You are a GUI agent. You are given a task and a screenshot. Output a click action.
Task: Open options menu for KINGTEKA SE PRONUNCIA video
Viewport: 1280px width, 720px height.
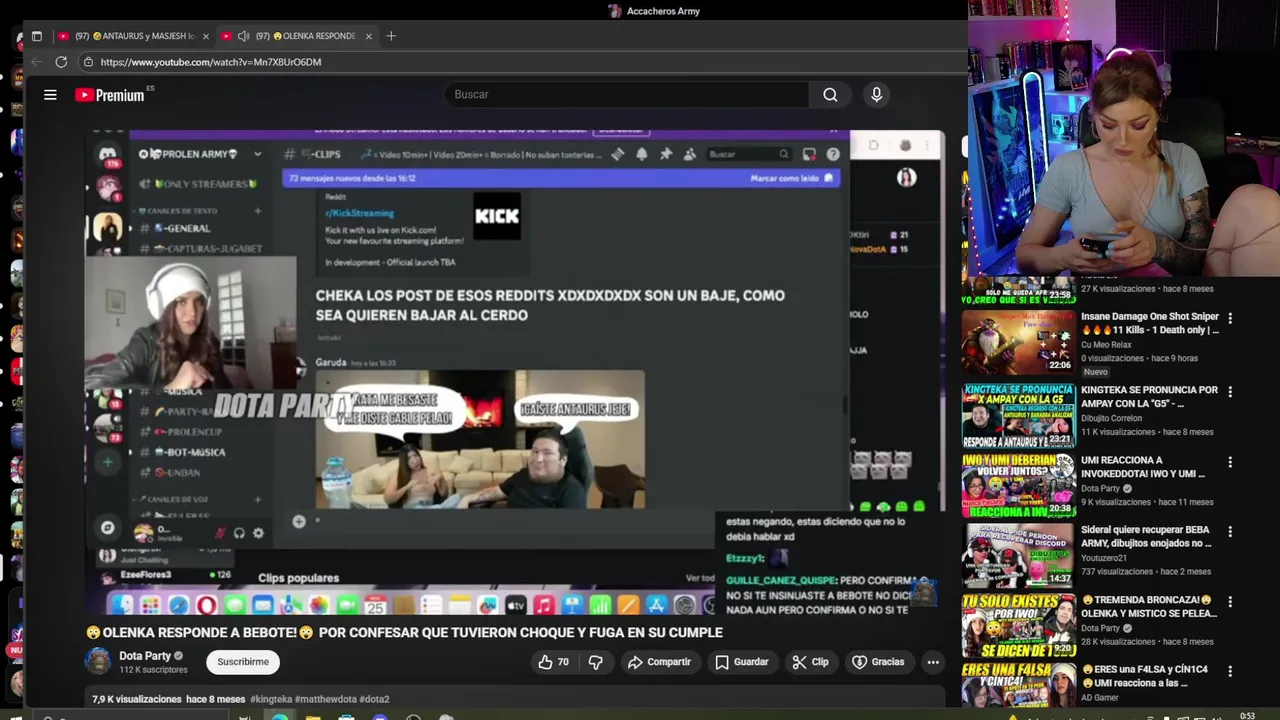(1230, 392)
